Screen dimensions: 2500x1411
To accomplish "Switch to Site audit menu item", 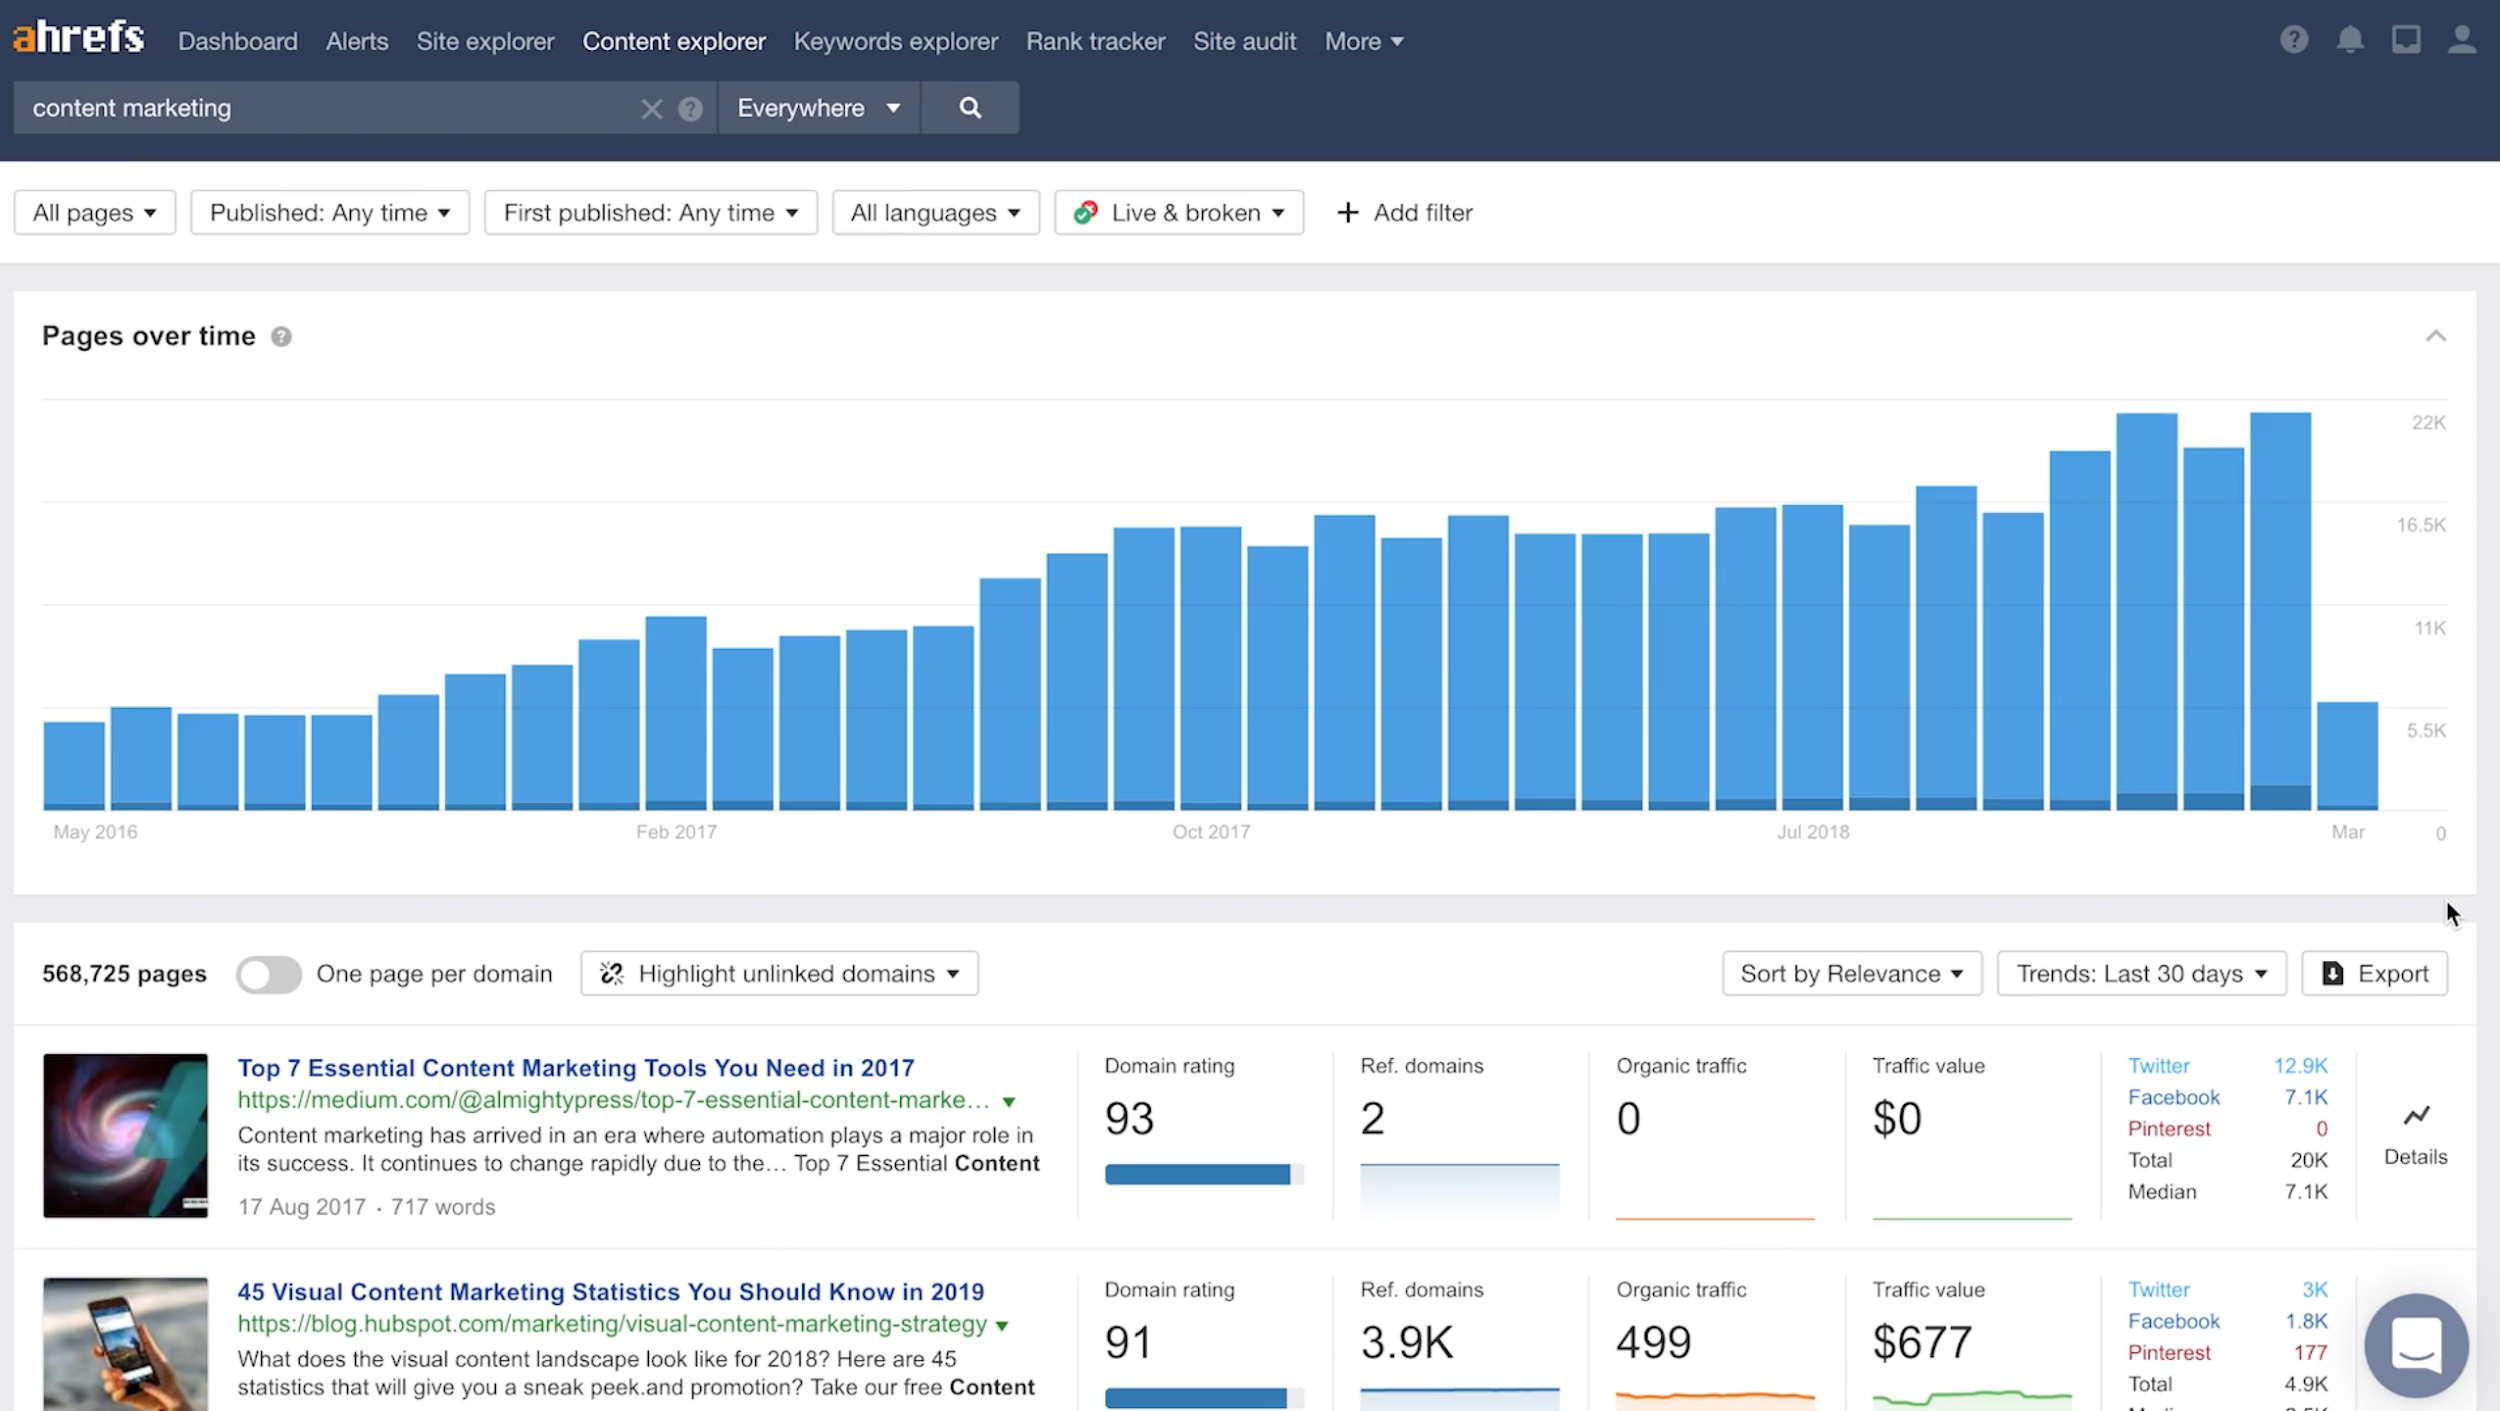I will 1244,41.
